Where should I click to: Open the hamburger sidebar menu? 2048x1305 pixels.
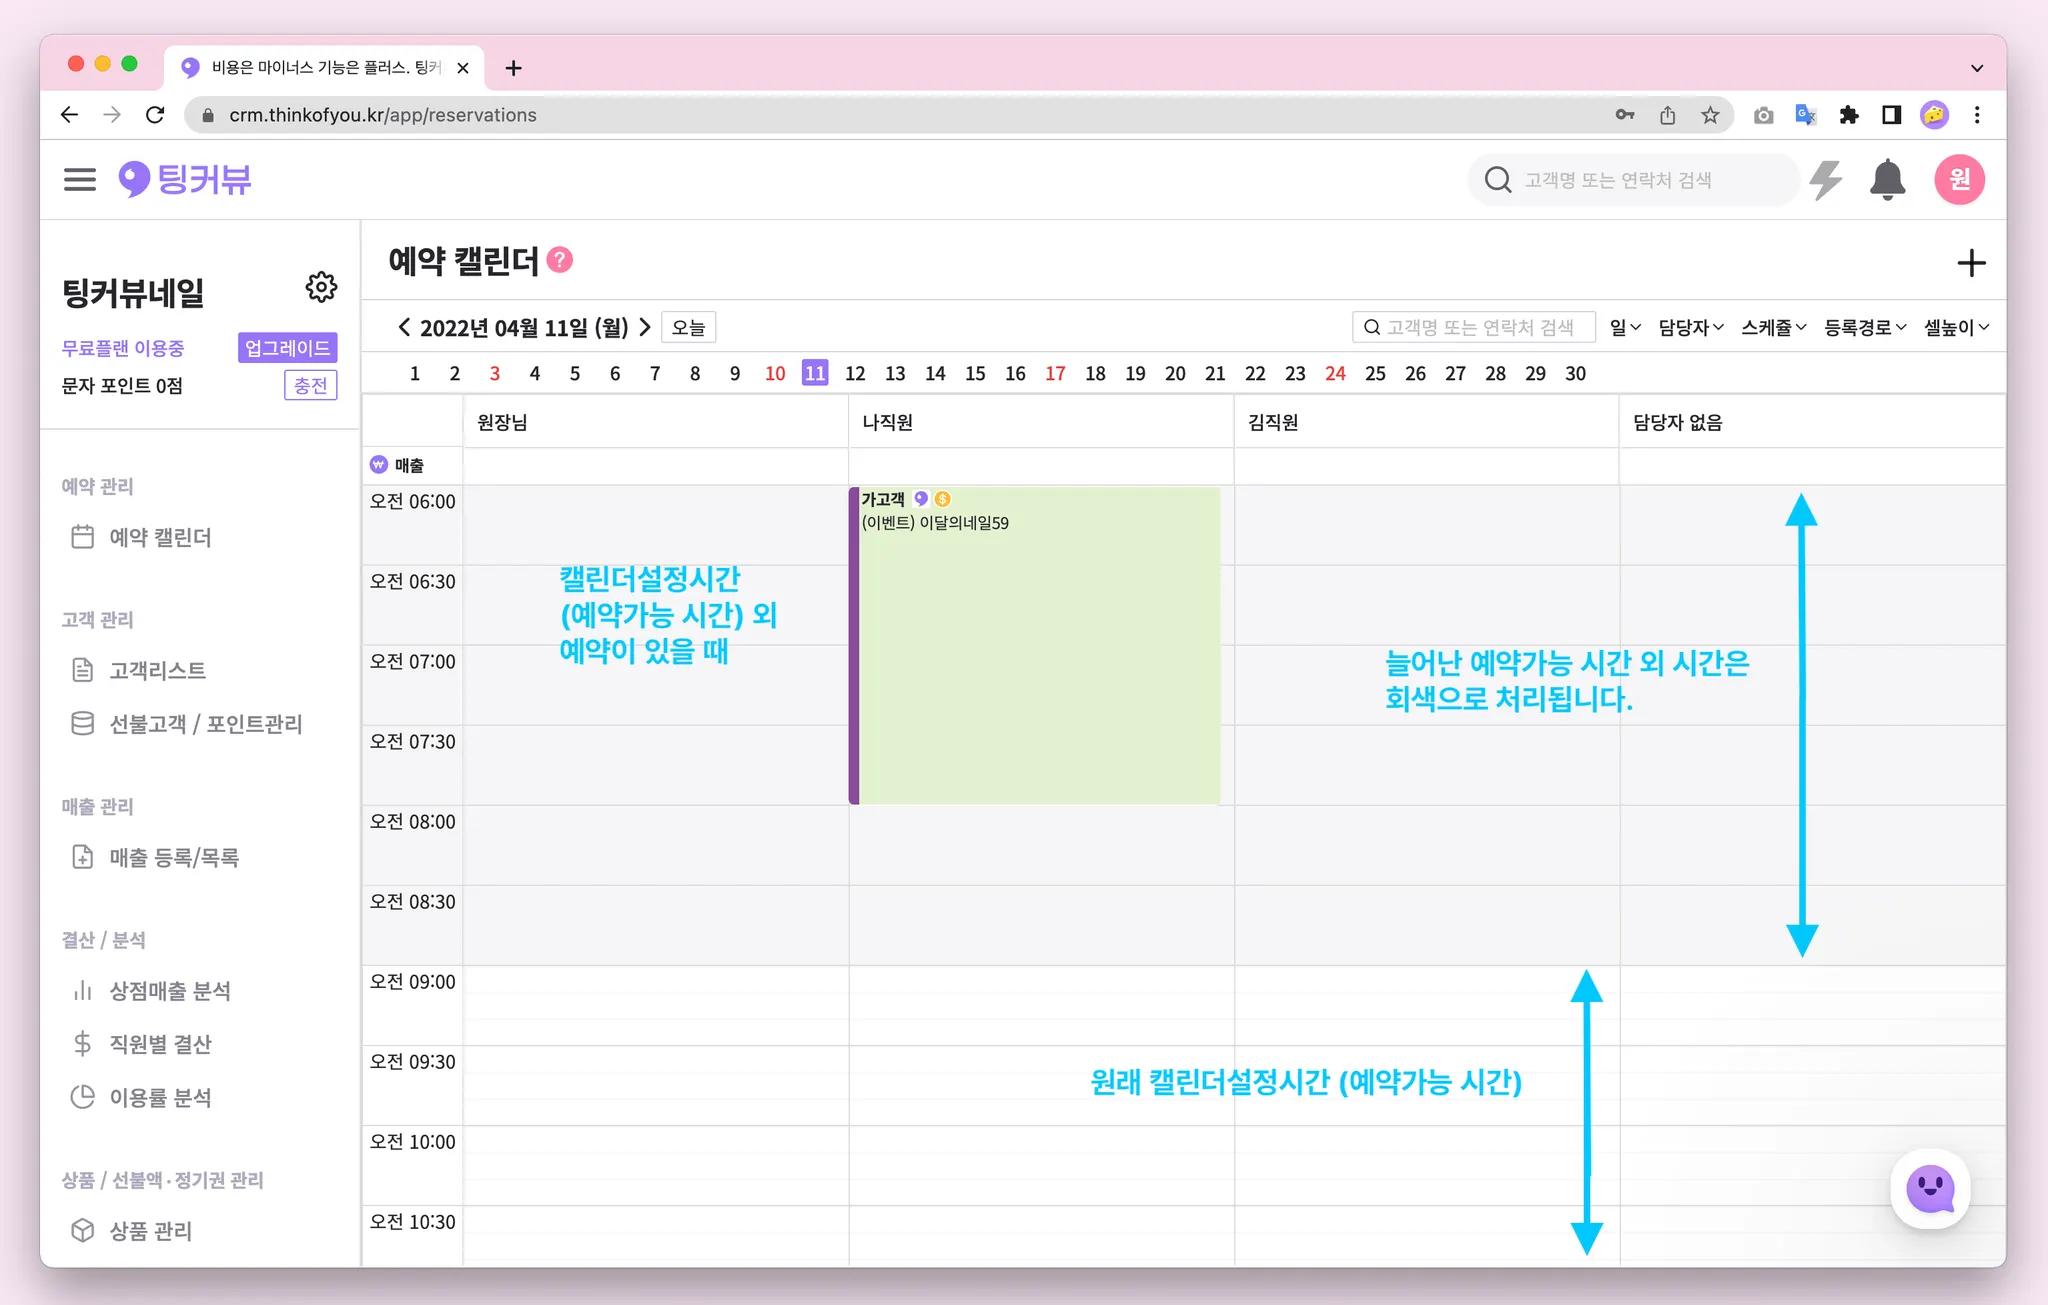tap(79, 179)
